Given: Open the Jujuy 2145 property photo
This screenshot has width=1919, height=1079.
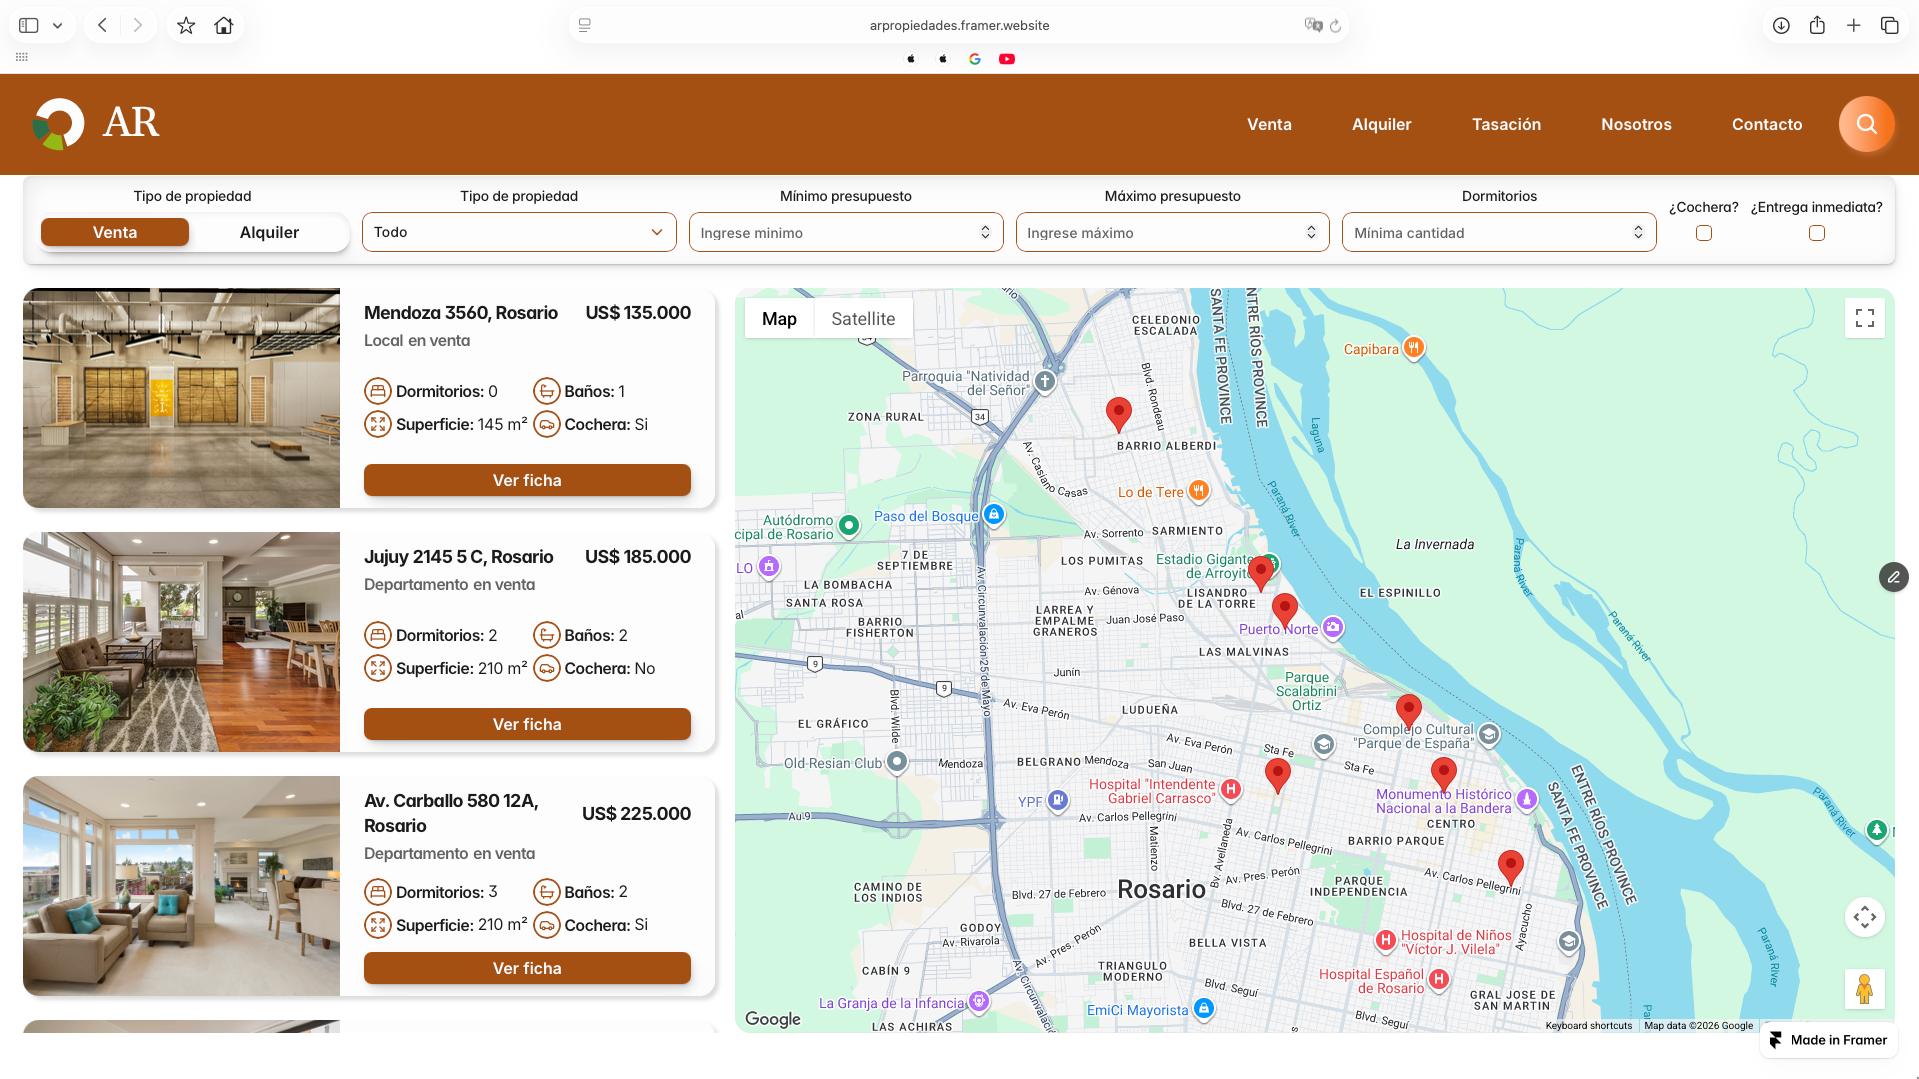Looking at the screenshot, I should click(x=181, y=642).
